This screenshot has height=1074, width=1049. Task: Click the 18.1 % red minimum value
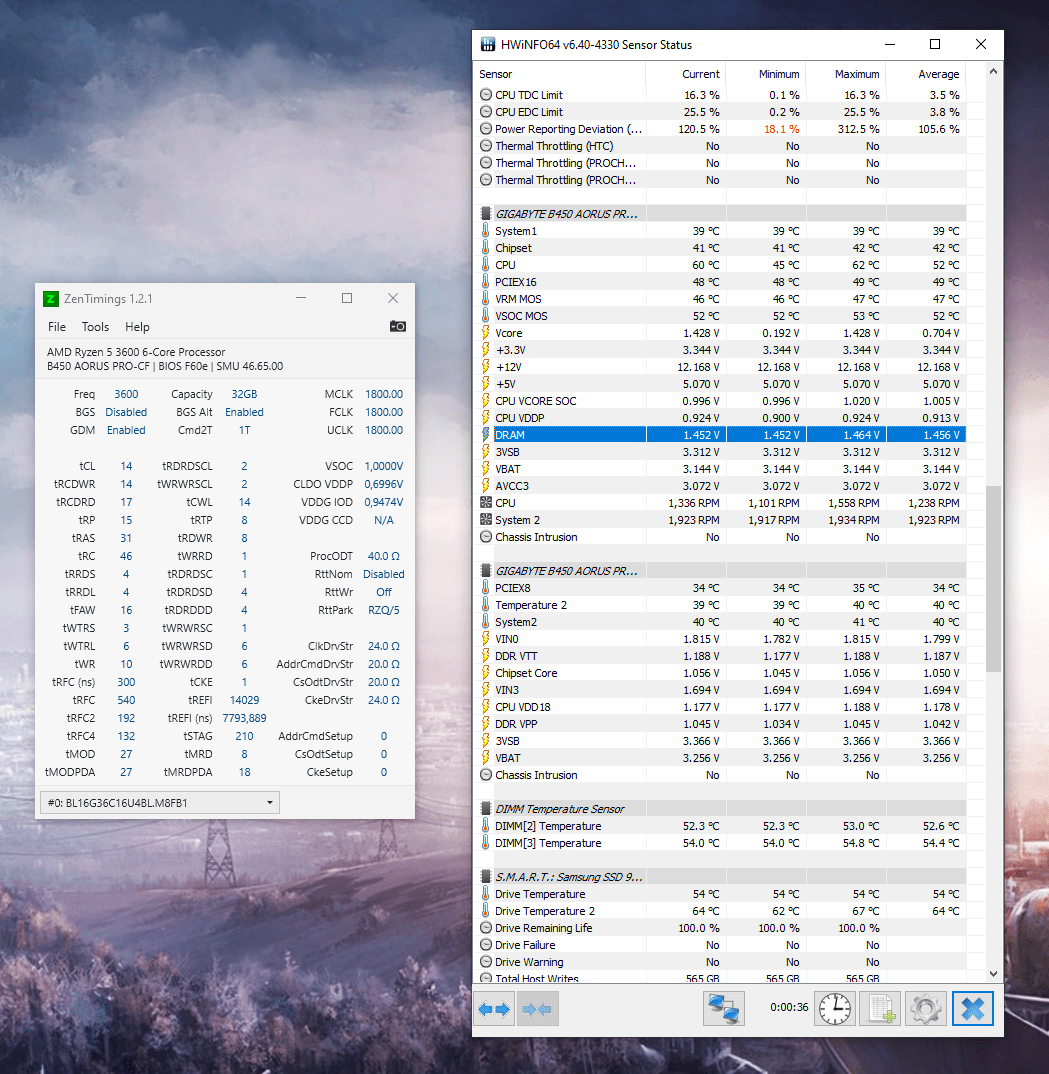pyautogui.click(x=781, y=129)
